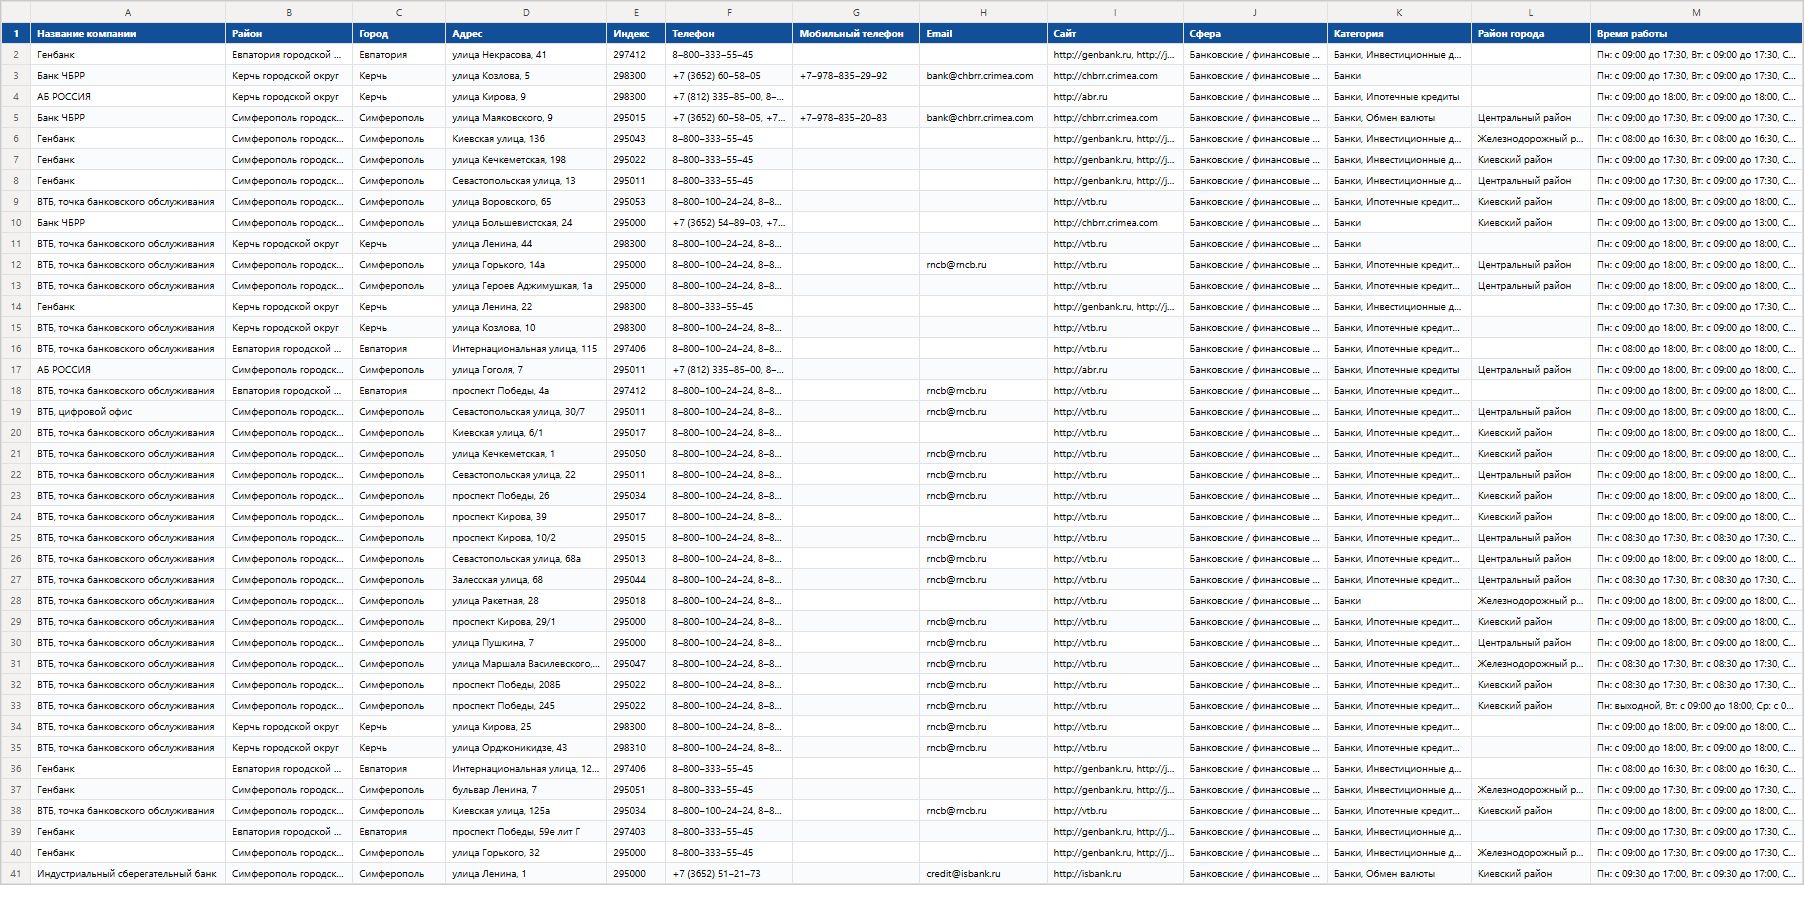
Task: Select column J by its letter header
Action: pyautogui.click(x=1255, y=12)
